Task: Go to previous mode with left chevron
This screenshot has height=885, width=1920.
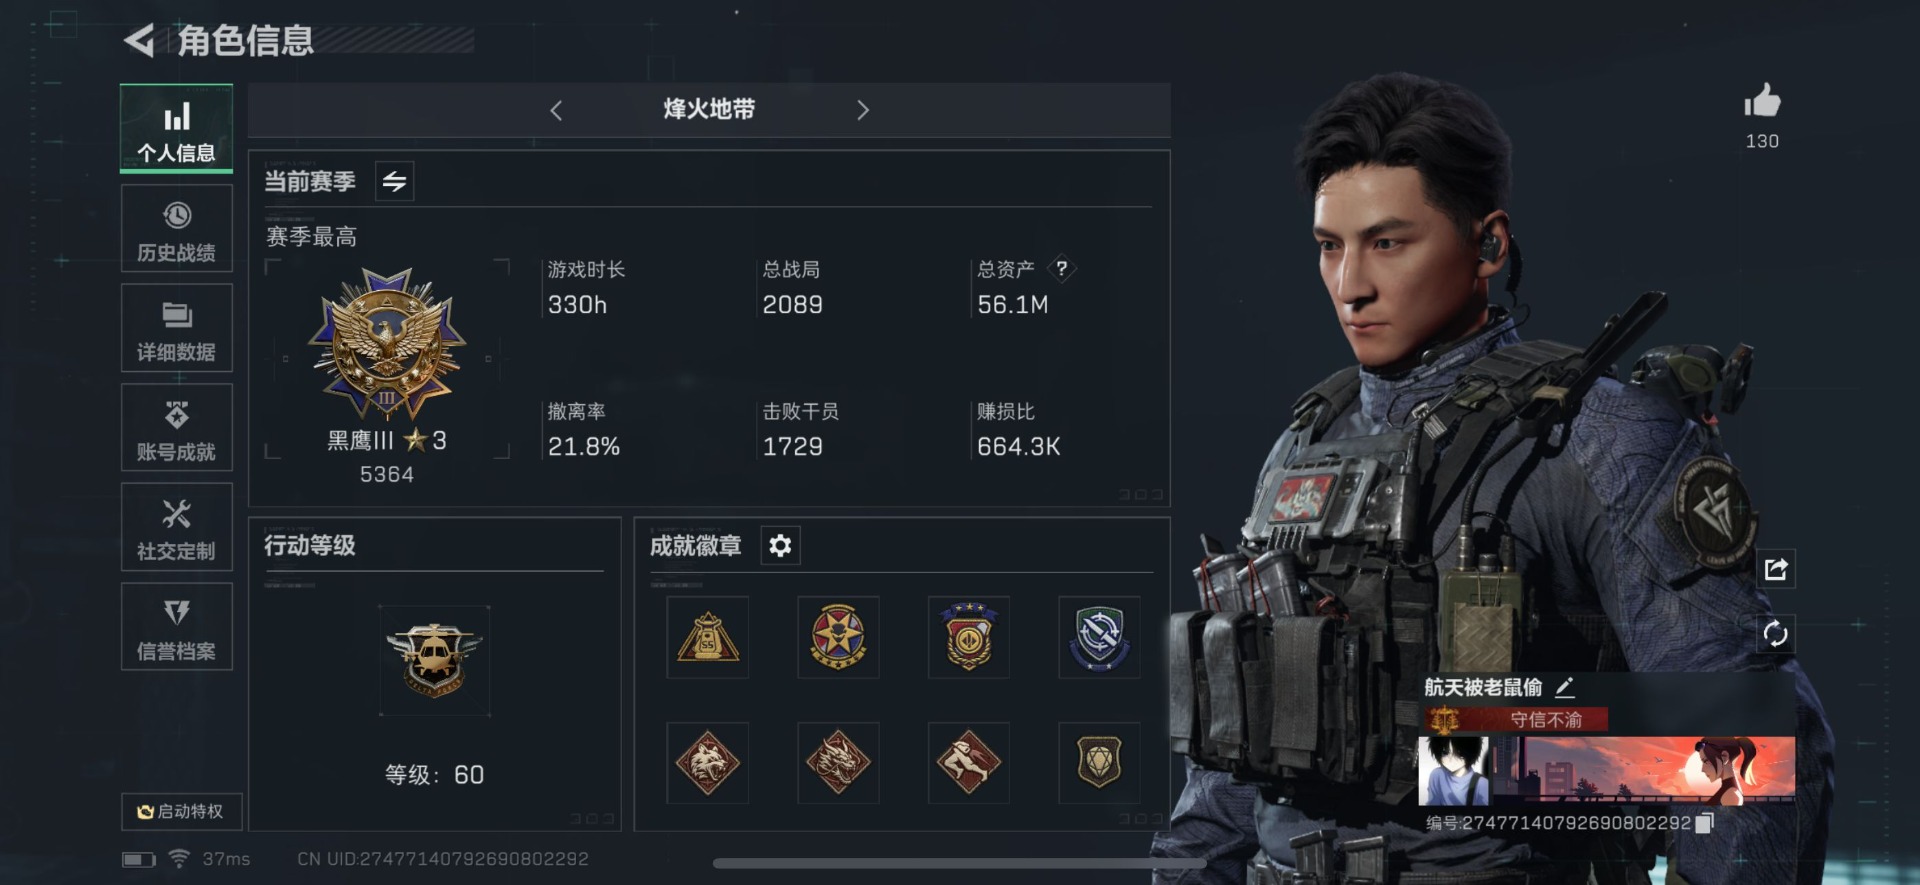Action: tap(556, 110)
